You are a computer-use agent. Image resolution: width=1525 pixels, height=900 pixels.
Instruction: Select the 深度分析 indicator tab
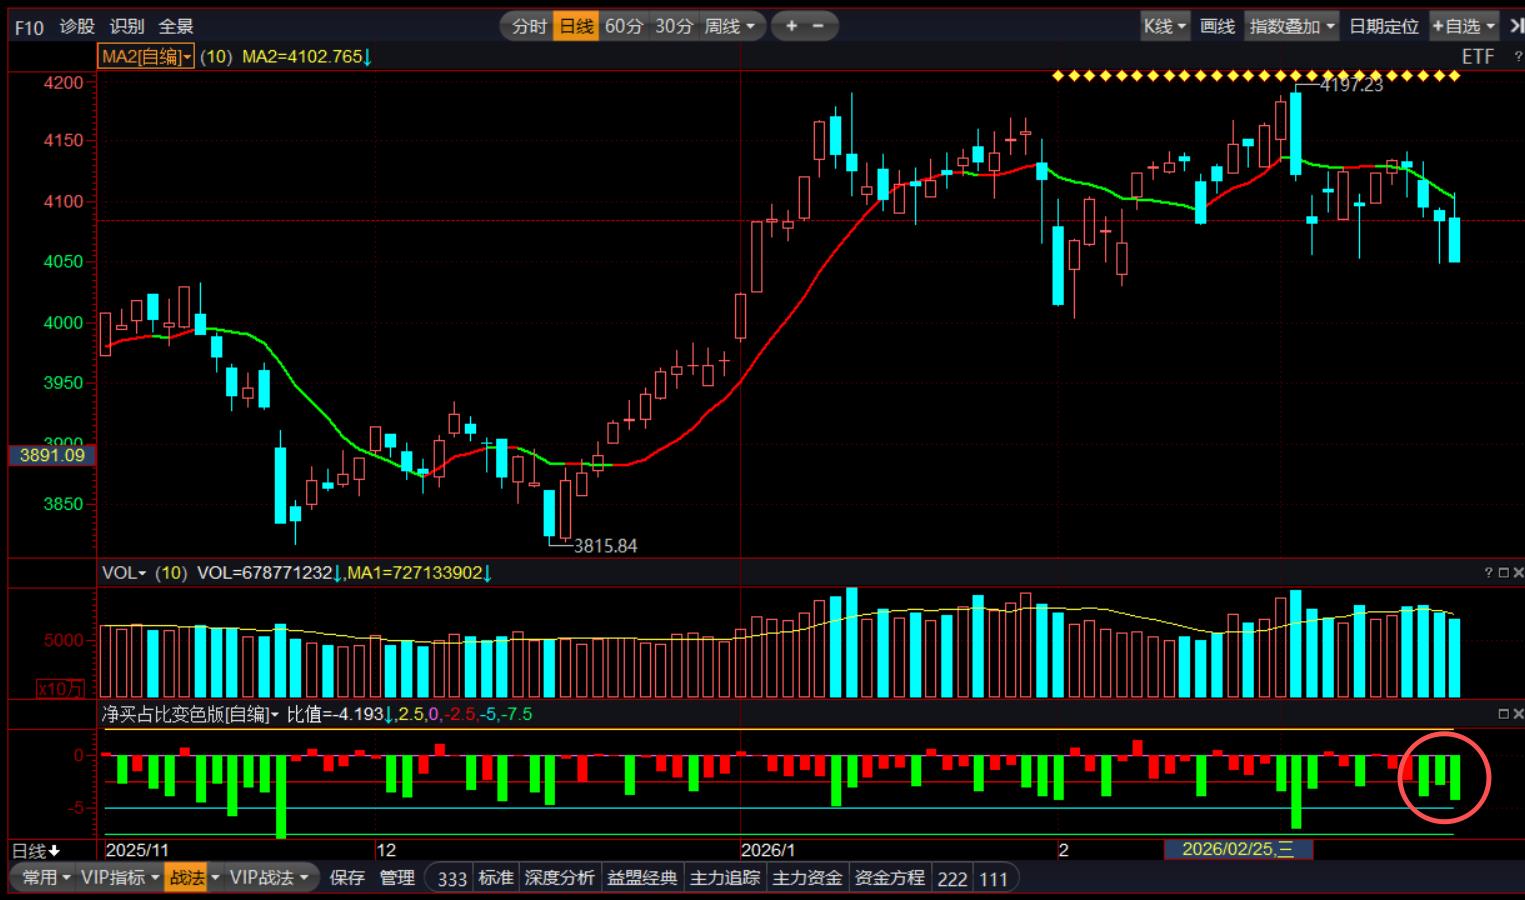pyautogui.click(x=560, y=878)
